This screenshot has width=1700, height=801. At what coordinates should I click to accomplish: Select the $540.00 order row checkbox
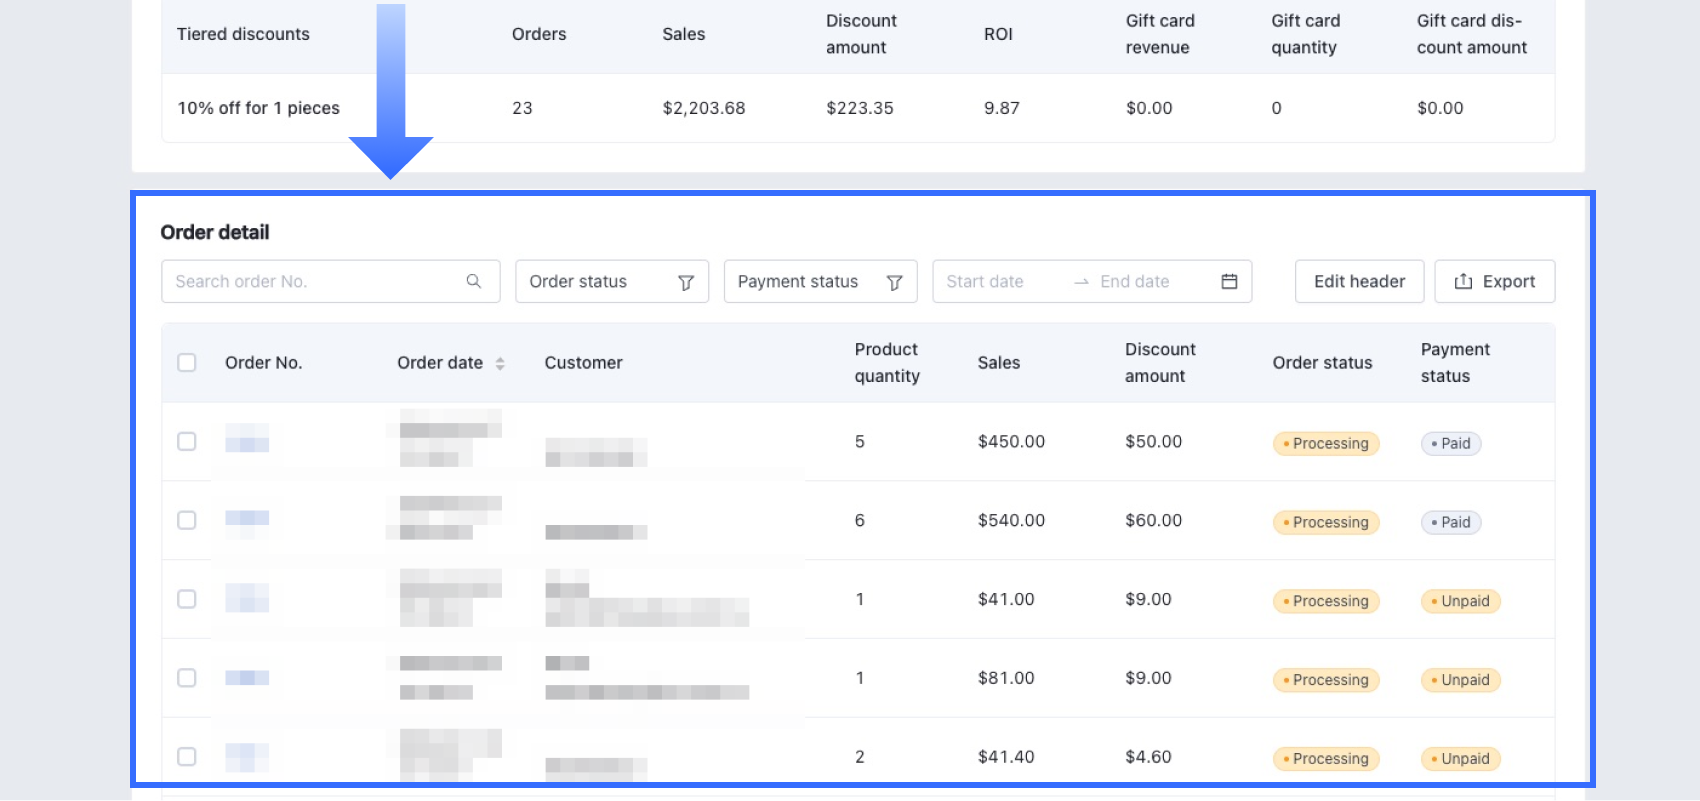point(187,520)
